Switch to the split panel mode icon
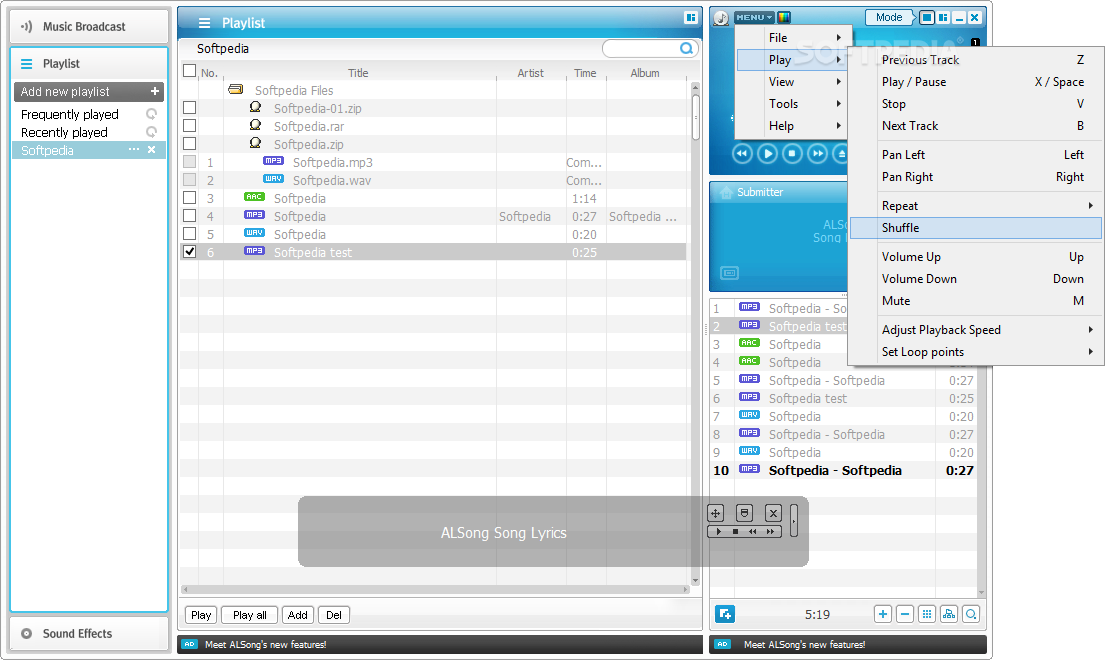 [x=943, y=18]
